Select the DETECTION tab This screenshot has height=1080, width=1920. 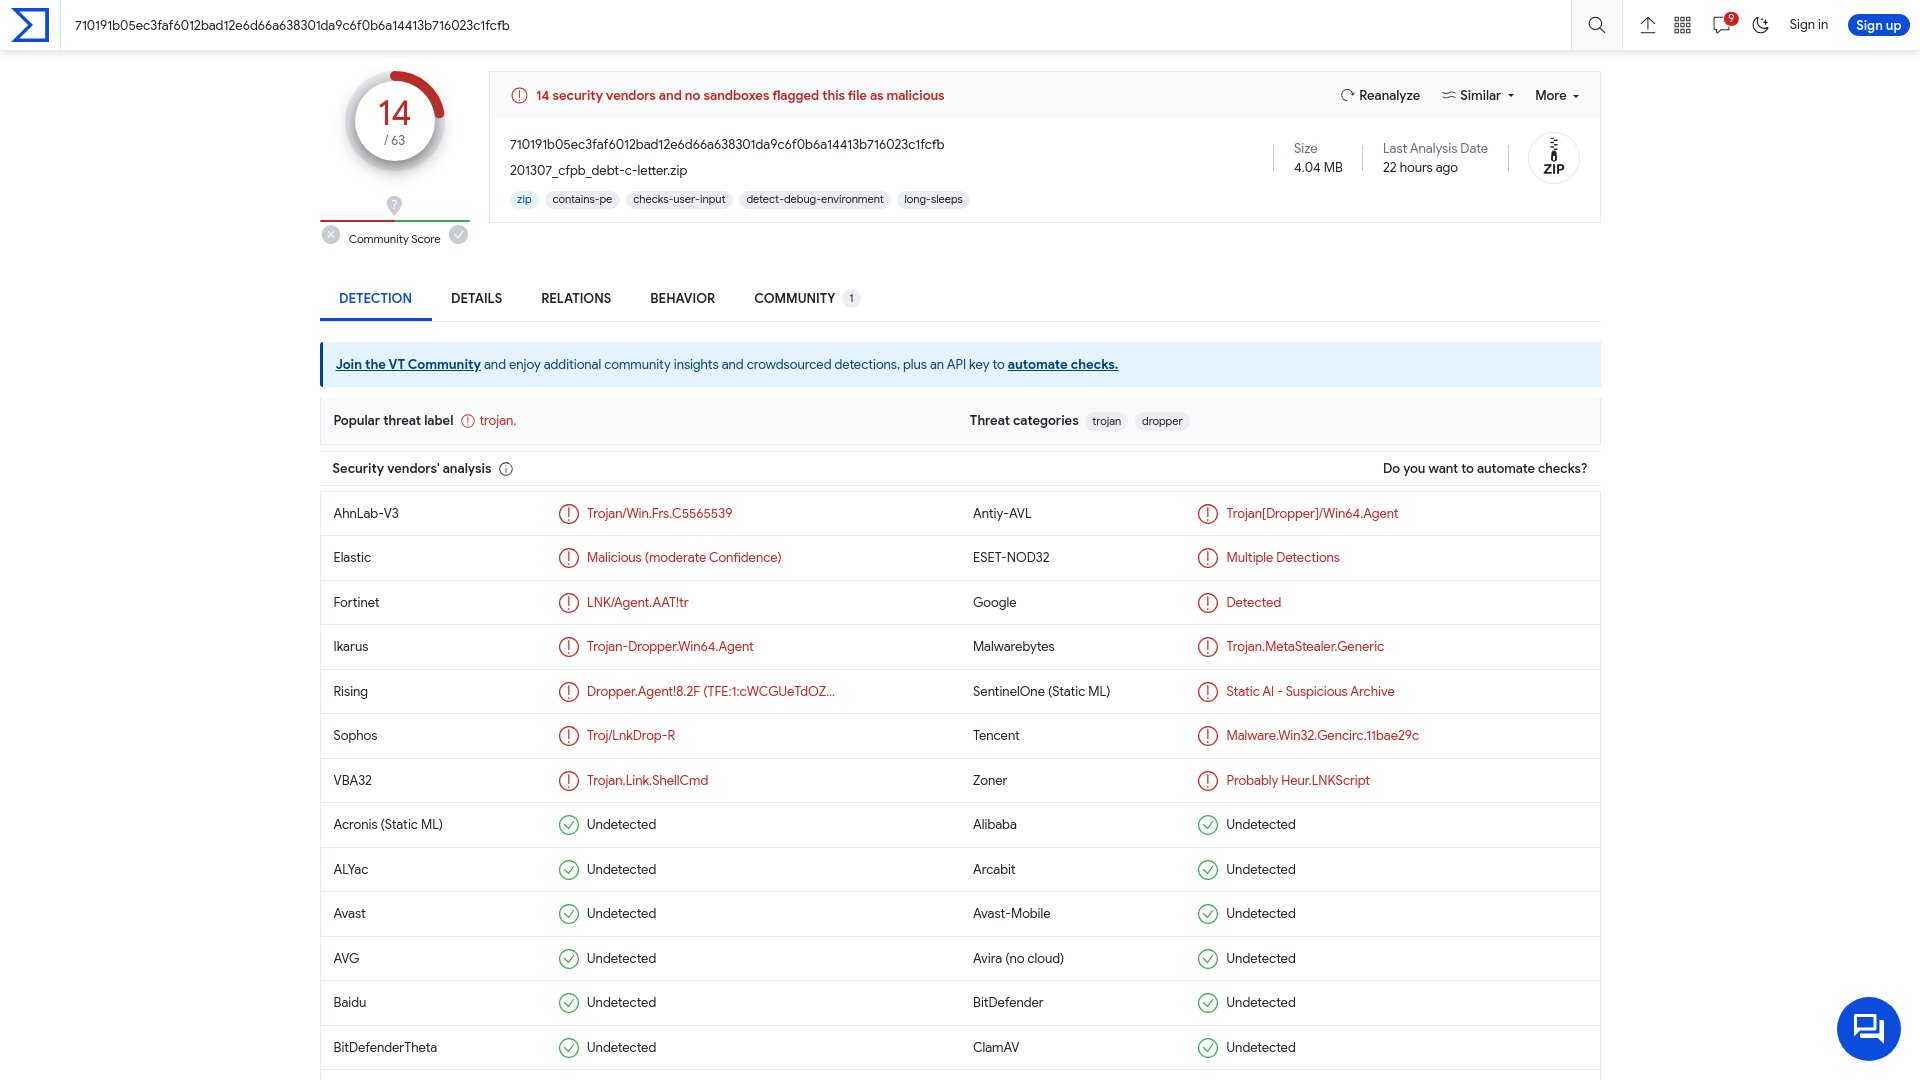[375, 298]
